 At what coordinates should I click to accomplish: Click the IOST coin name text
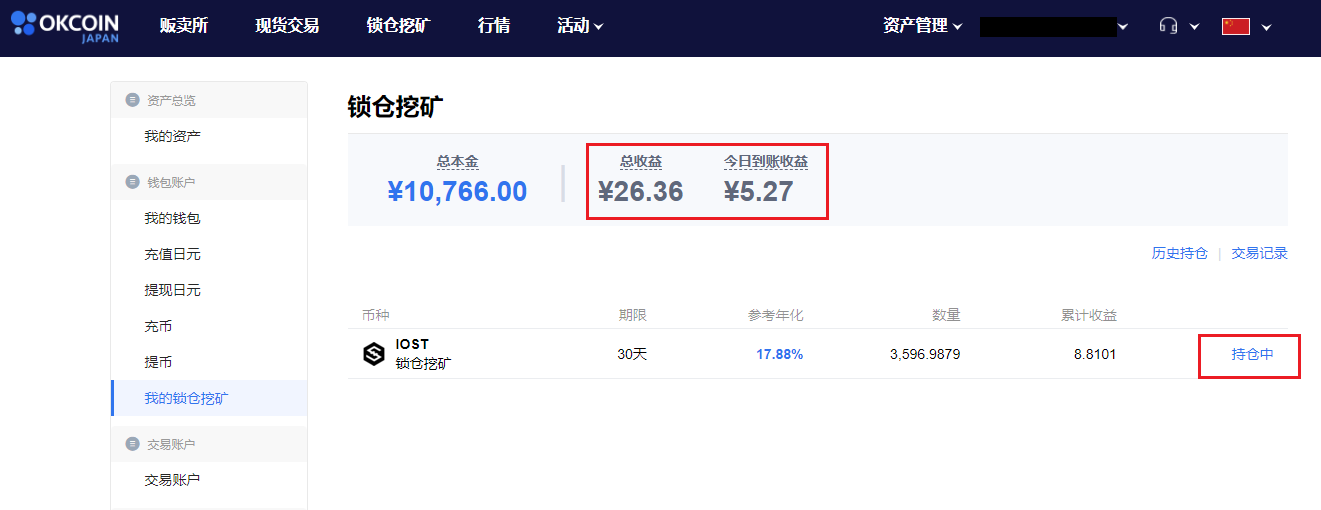click(412, 345)
